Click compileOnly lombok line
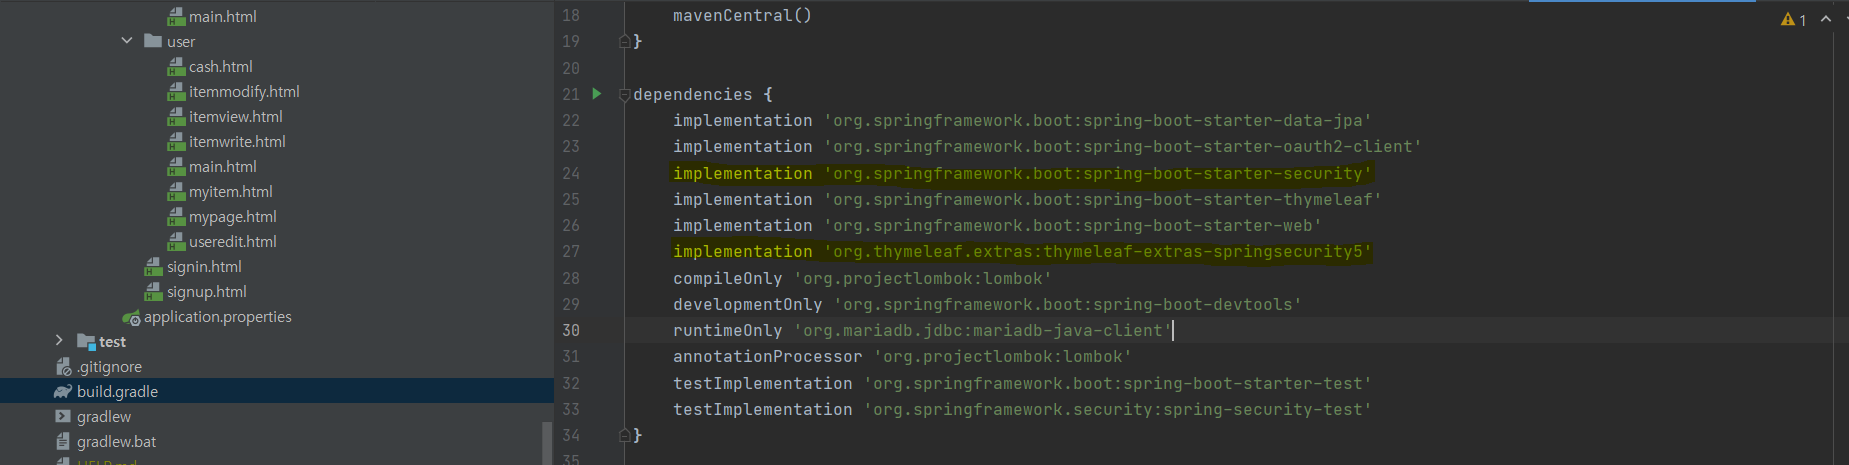 pyautogui.click(x=862, y=278)
